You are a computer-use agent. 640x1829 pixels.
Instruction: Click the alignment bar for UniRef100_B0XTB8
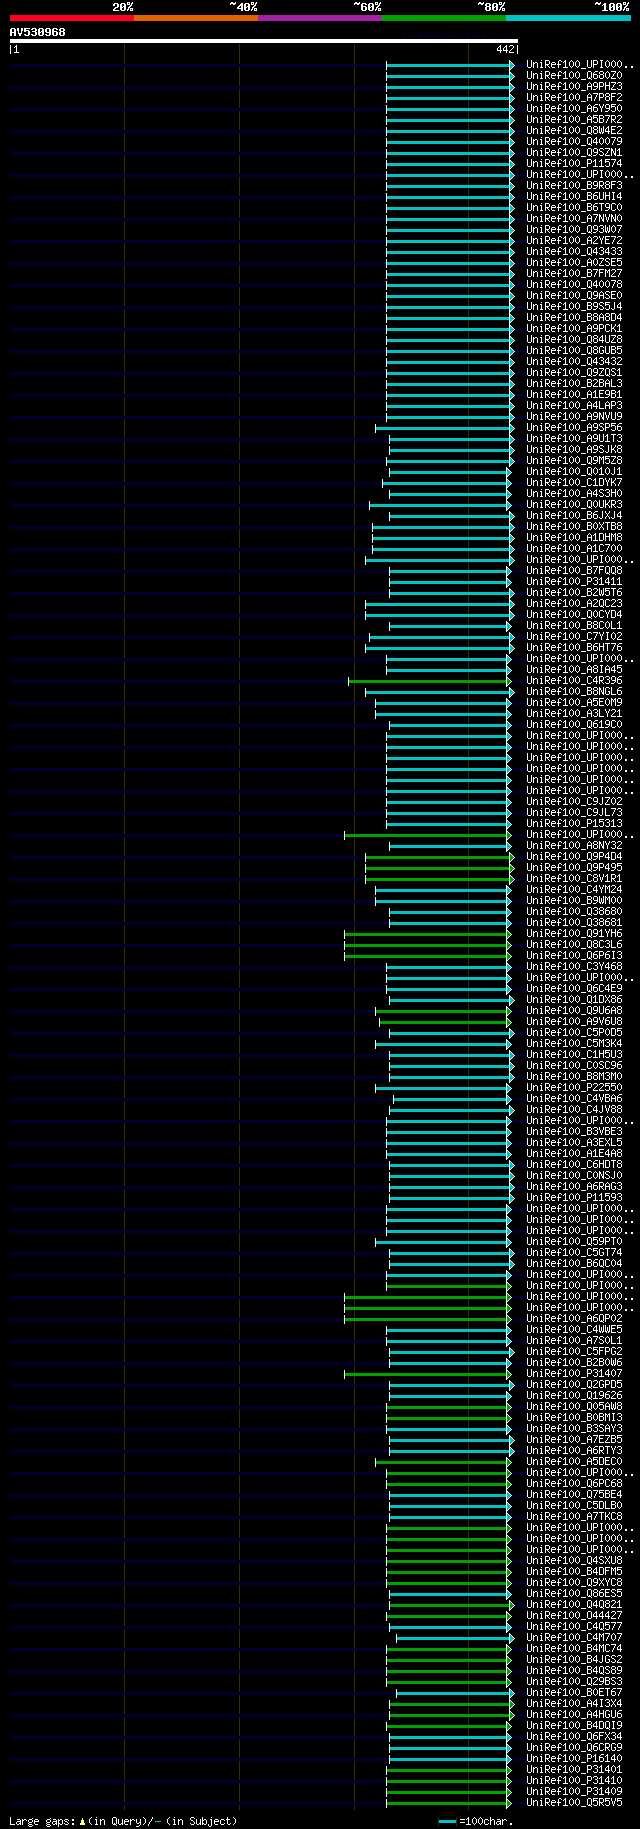pos(443,527)
